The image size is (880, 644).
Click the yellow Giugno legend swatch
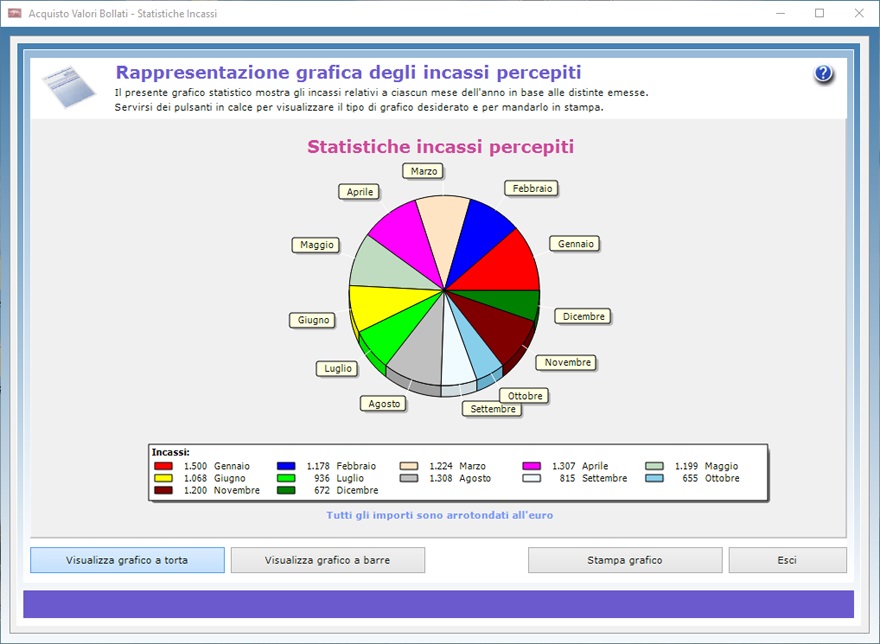pos(163,478)
